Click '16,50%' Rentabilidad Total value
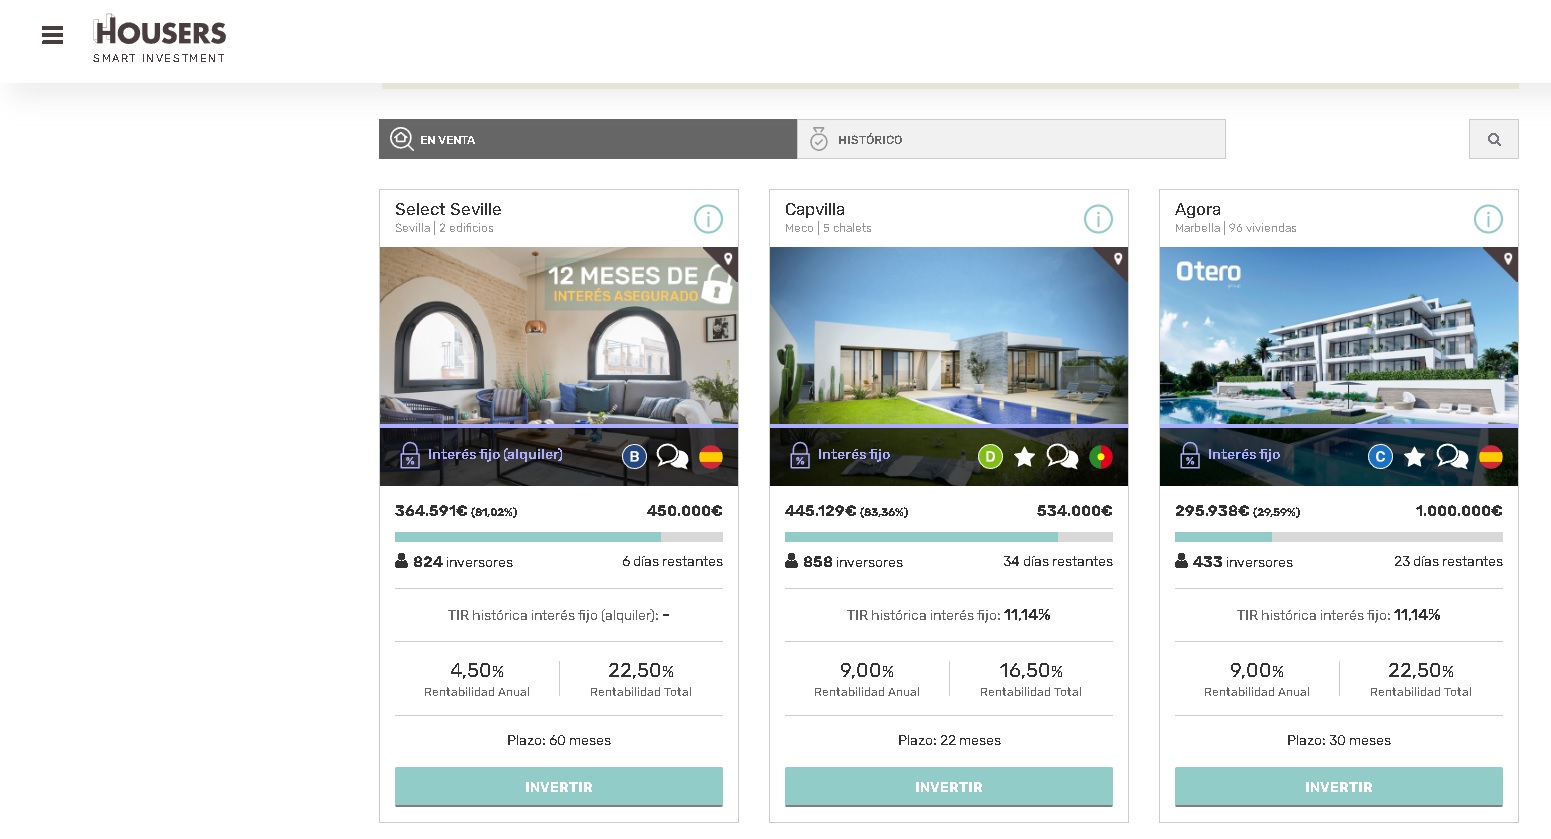This screenshot has width=1551, height=839. [x=1031, y=670]
